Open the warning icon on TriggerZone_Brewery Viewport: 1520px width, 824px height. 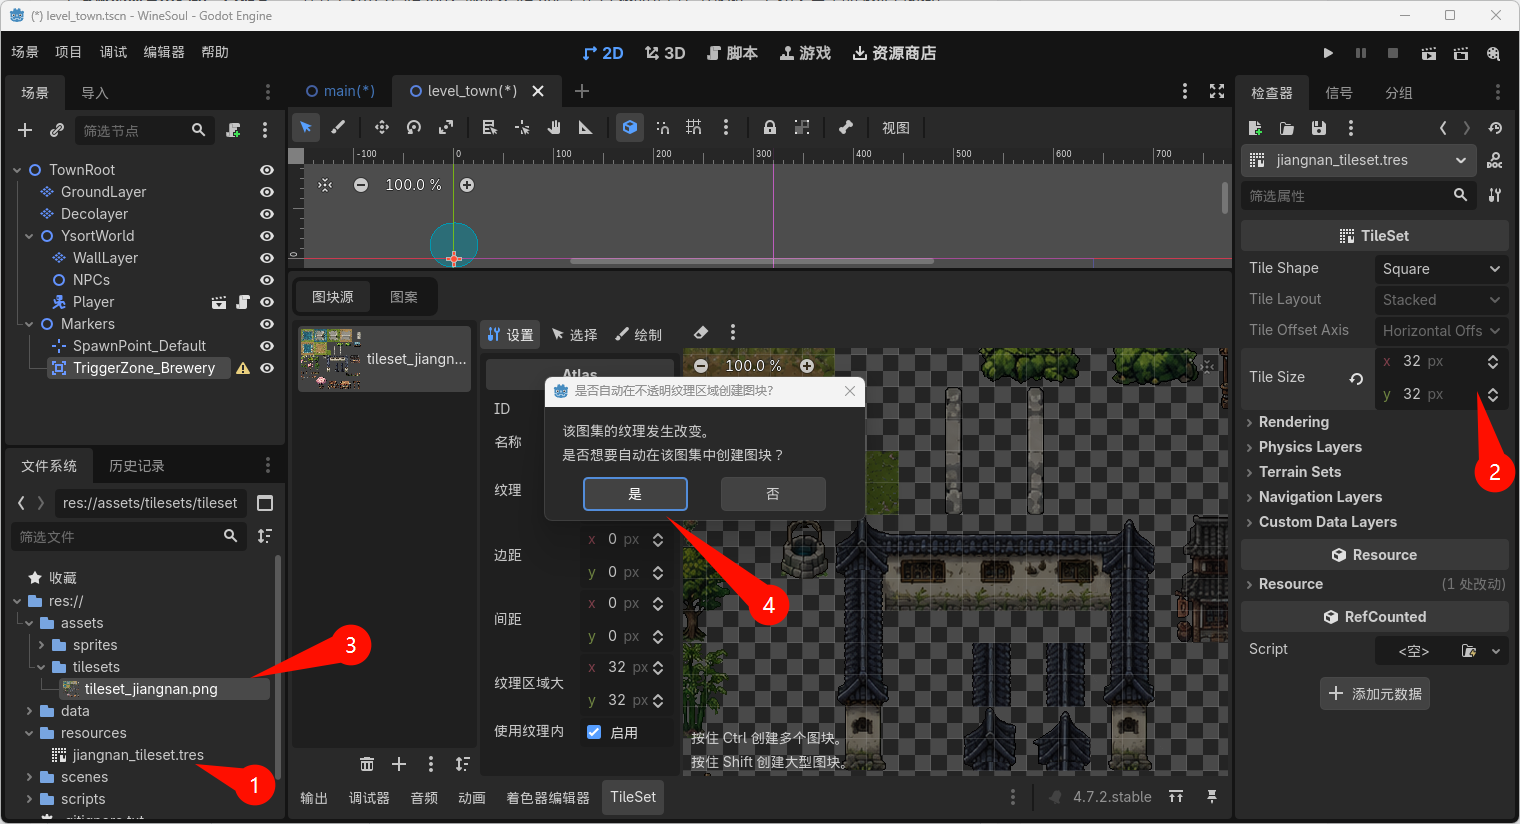point(243,368)
